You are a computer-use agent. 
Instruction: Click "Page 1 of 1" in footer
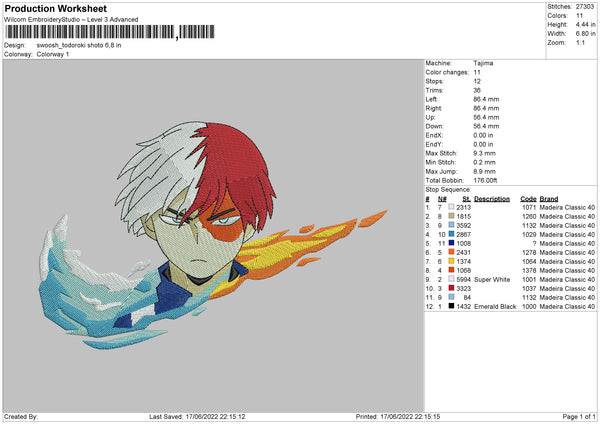tap(579, 416)
